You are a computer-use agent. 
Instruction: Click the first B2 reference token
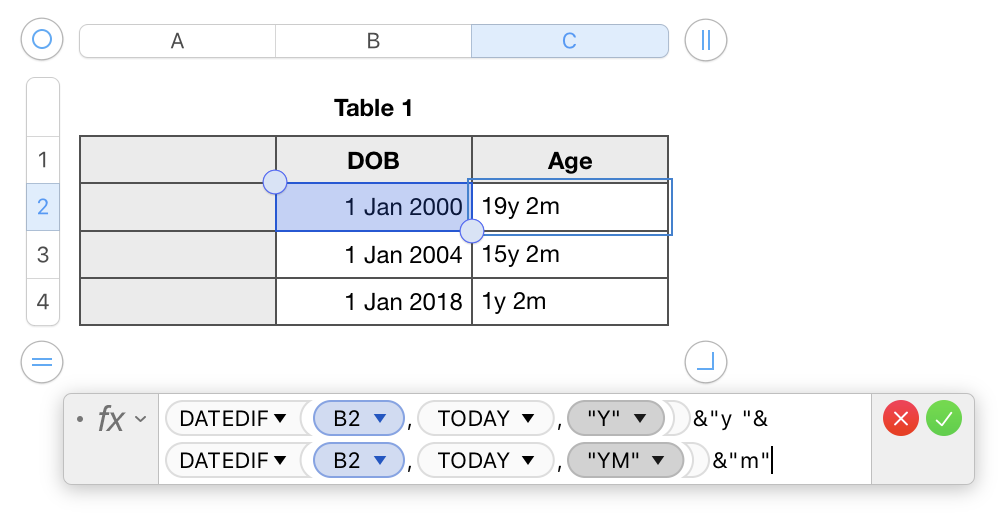[x=358, y=418]
